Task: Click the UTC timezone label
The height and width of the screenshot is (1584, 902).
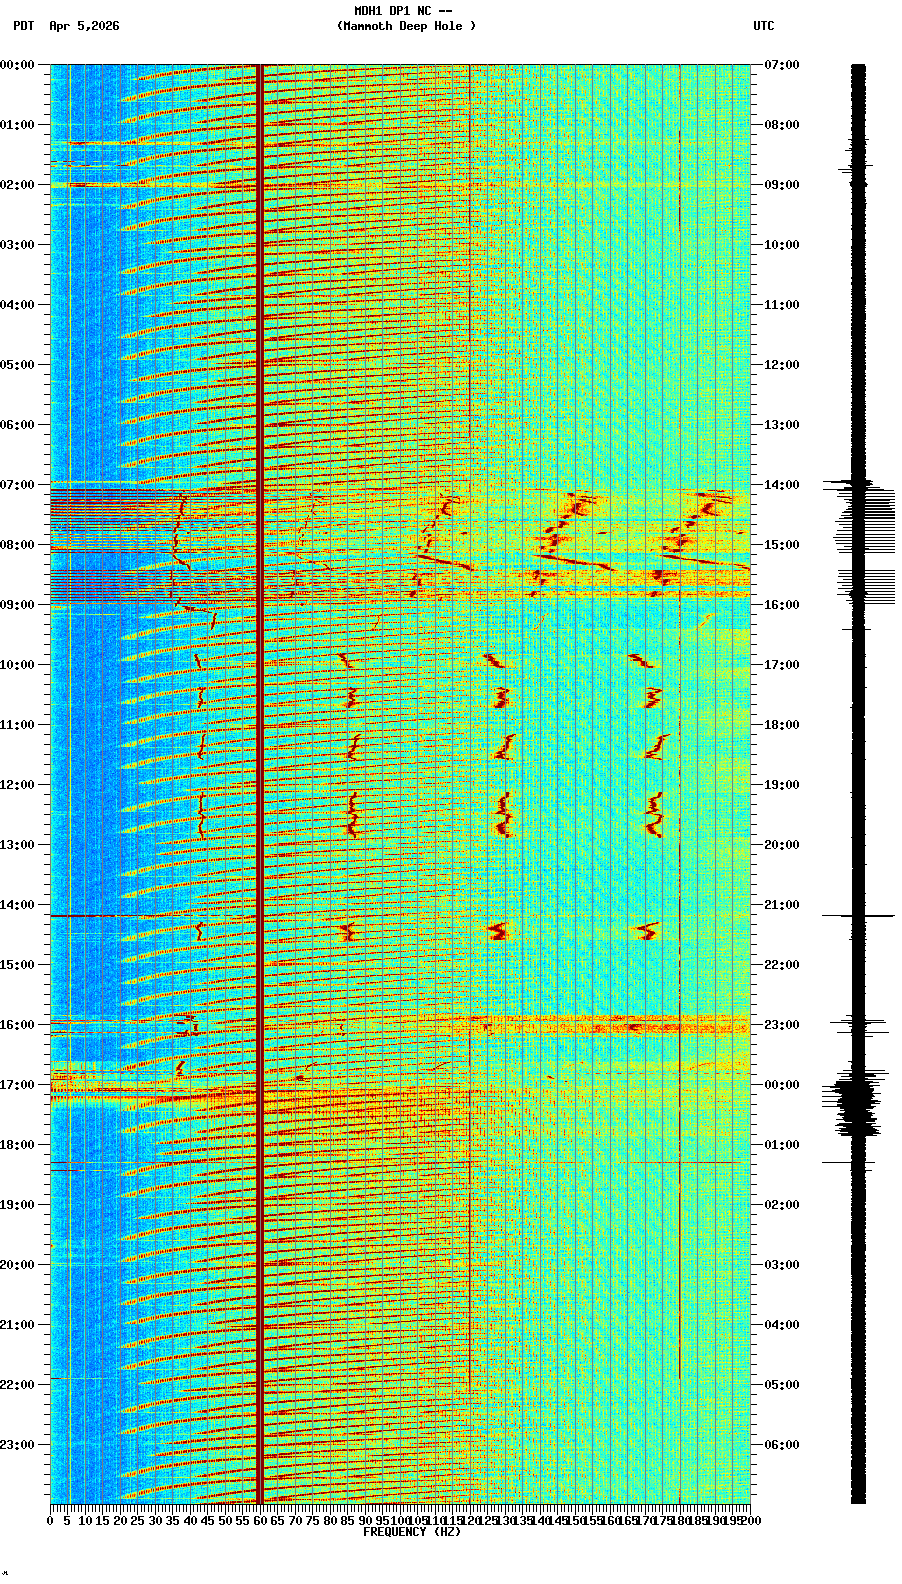Action: pyautogui.click(x=764, y=26)
